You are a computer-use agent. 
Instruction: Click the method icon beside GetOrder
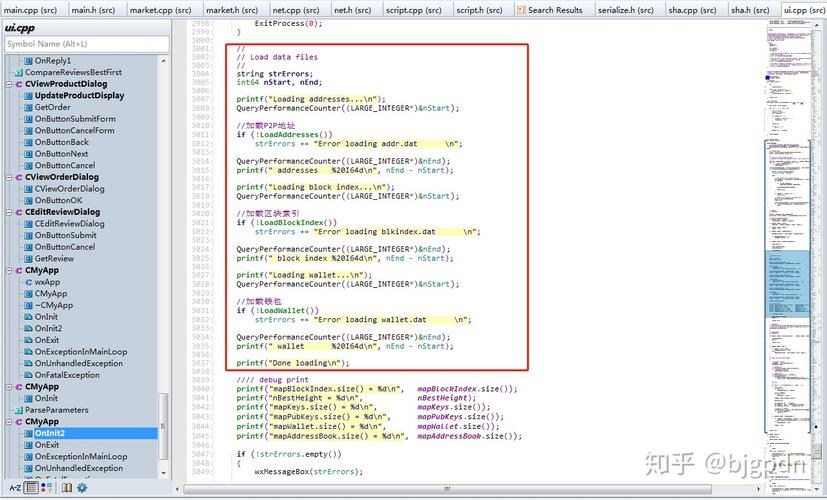(28, 108)
